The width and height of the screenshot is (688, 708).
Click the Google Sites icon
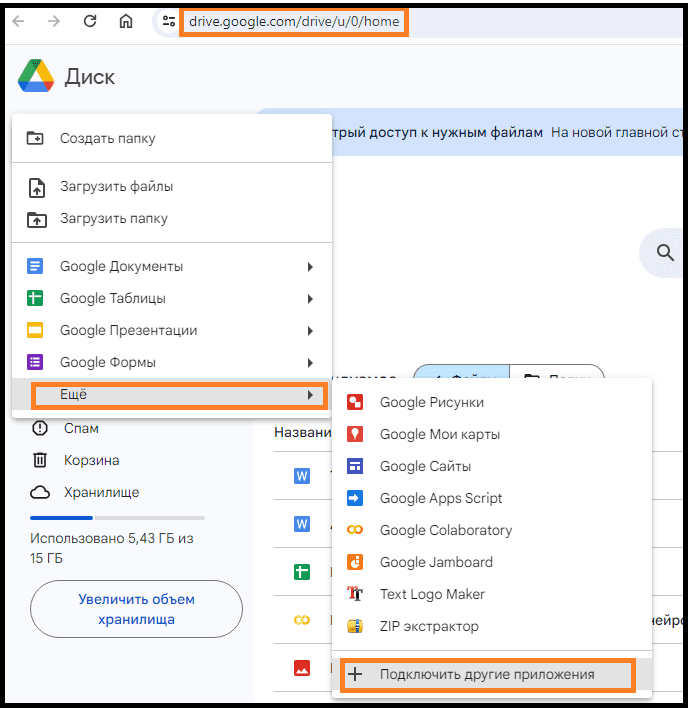[355, 466]
